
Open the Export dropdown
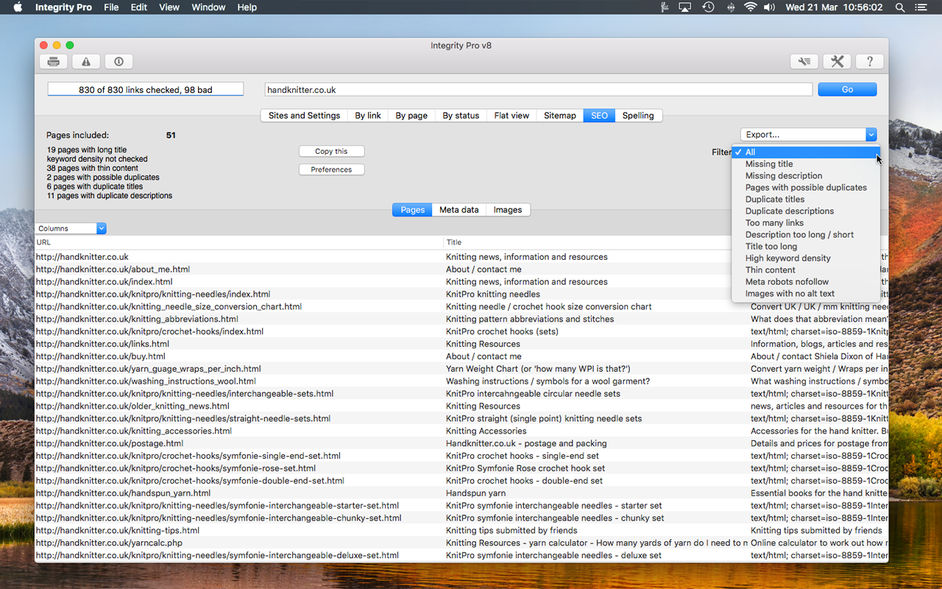pos(809,135)
